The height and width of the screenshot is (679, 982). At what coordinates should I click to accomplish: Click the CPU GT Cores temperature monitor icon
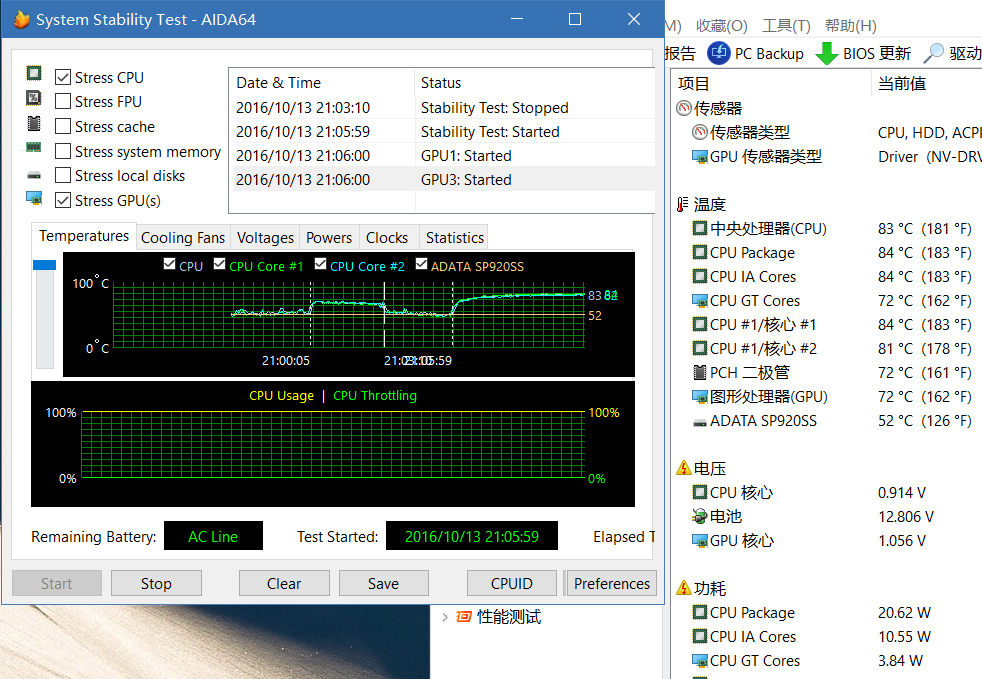click(x=700, y=301)
